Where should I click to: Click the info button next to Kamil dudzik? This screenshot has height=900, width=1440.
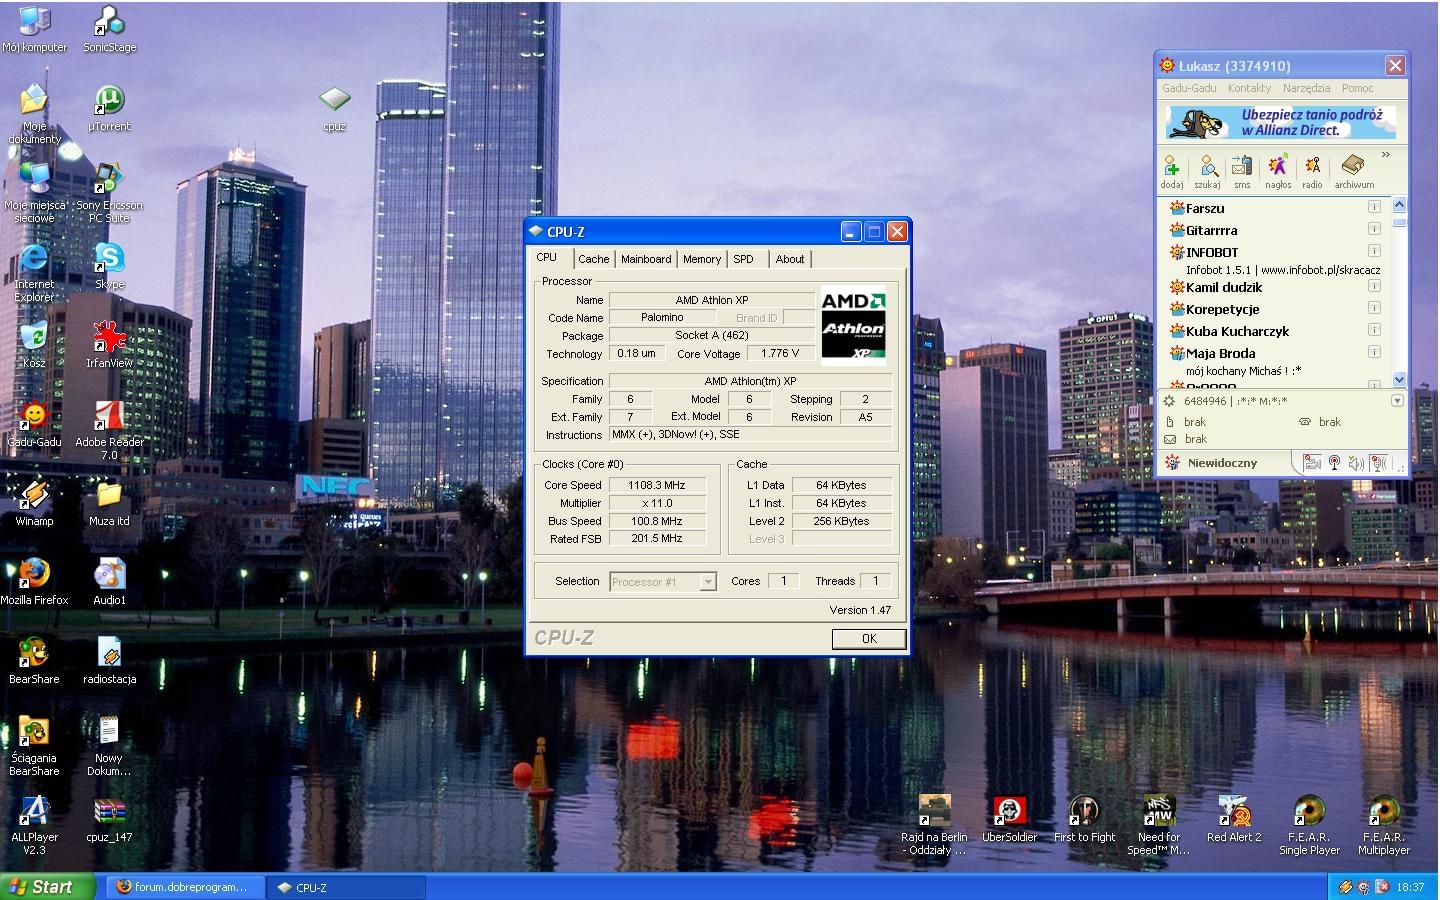coord(1374,286)
